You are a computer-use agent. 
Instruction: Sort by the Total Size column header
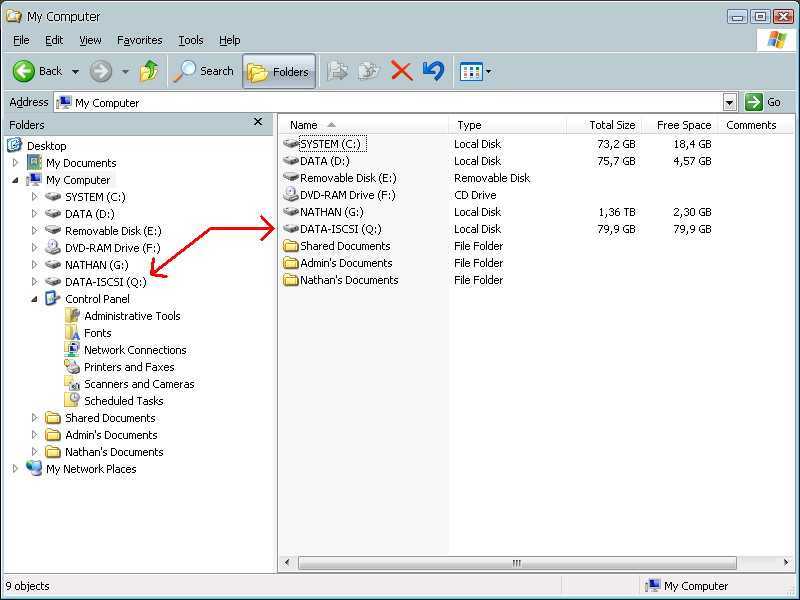[604, 125]
